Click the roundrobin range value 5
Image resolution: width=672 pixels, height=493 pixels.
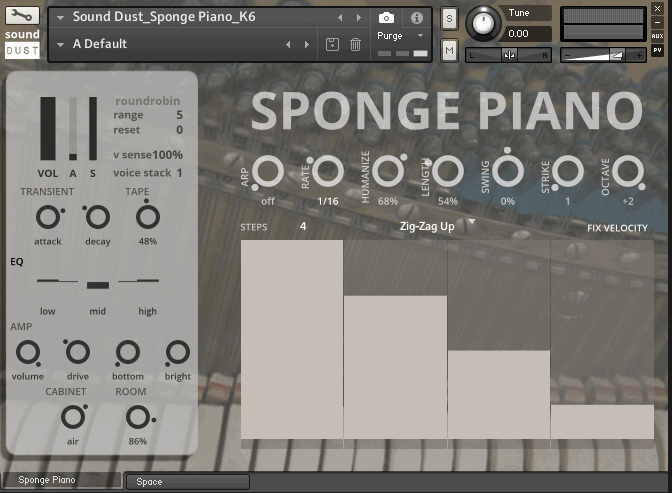click(179, 115)
